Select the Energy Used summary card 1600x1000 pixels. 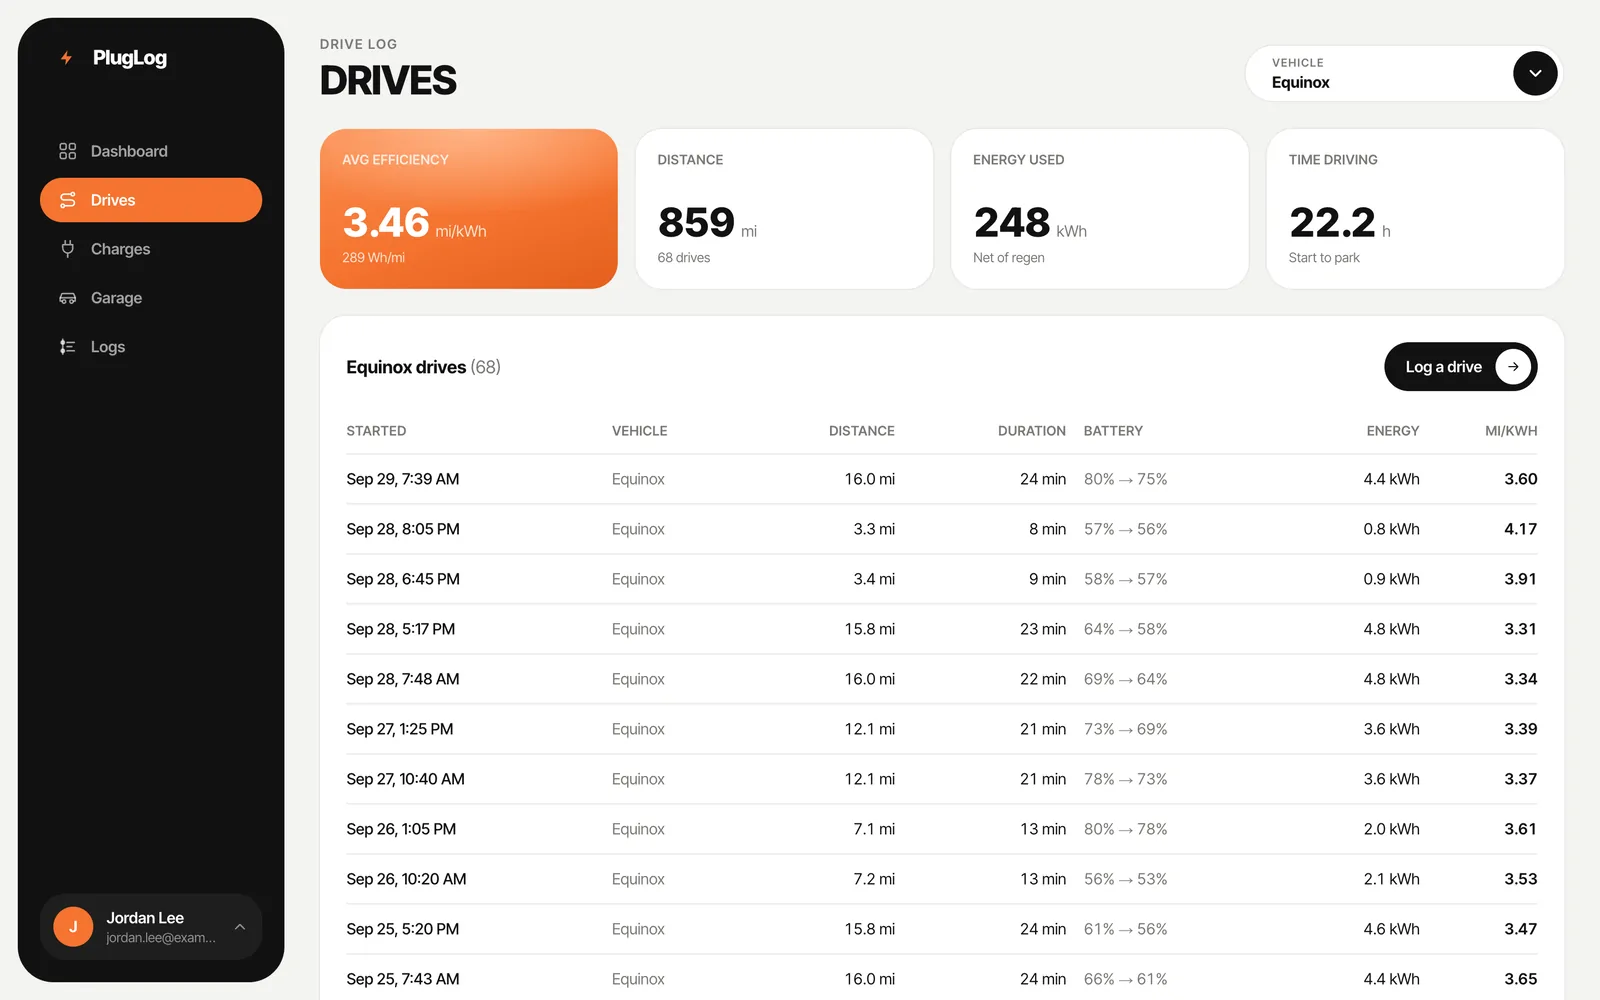click(1100, 209)
